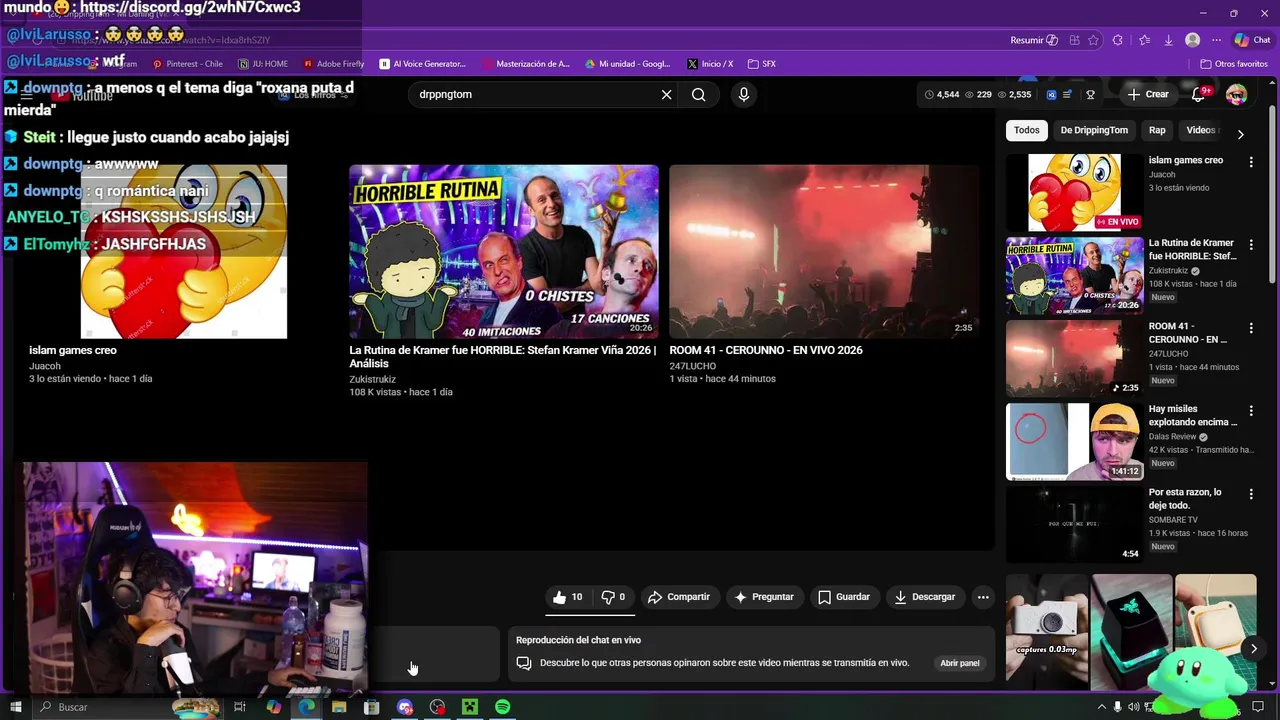Select the Videos filter chip
Image resolution: width=1280 pixels, height=720 pixels.
1200,130
